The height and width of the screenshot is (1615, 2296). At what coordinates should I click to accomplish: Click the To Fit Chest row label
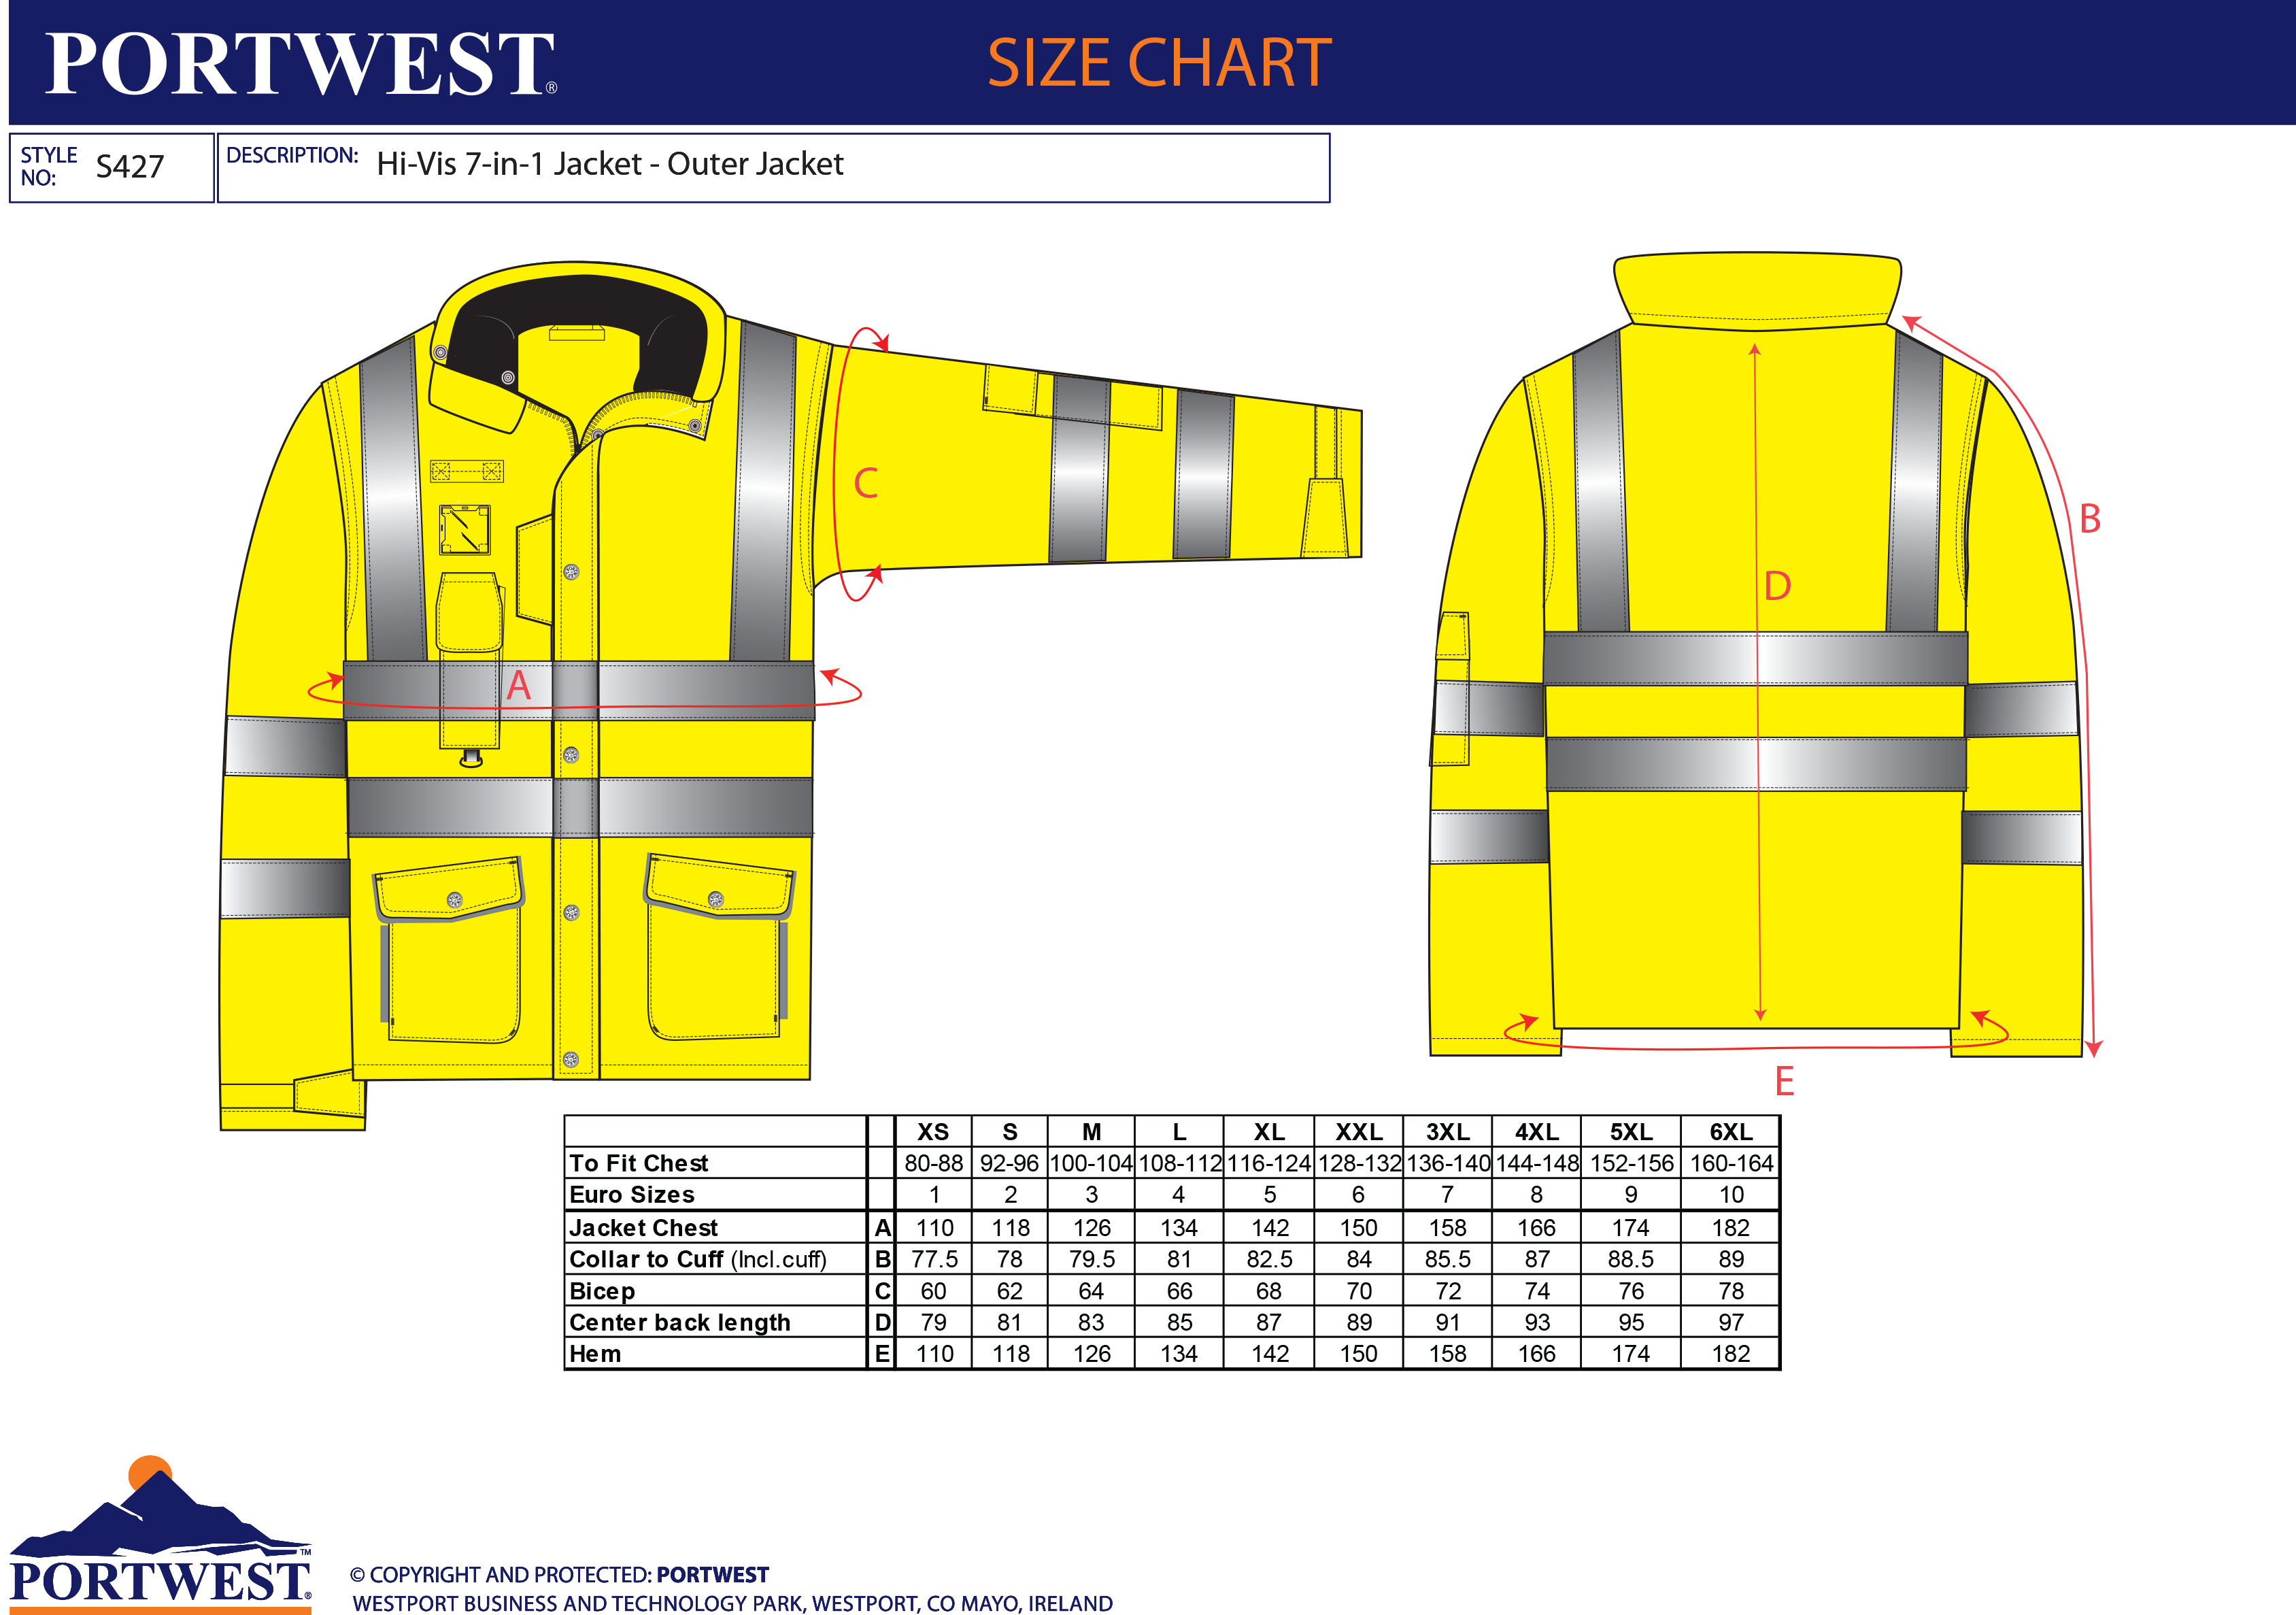(638, 1163)
